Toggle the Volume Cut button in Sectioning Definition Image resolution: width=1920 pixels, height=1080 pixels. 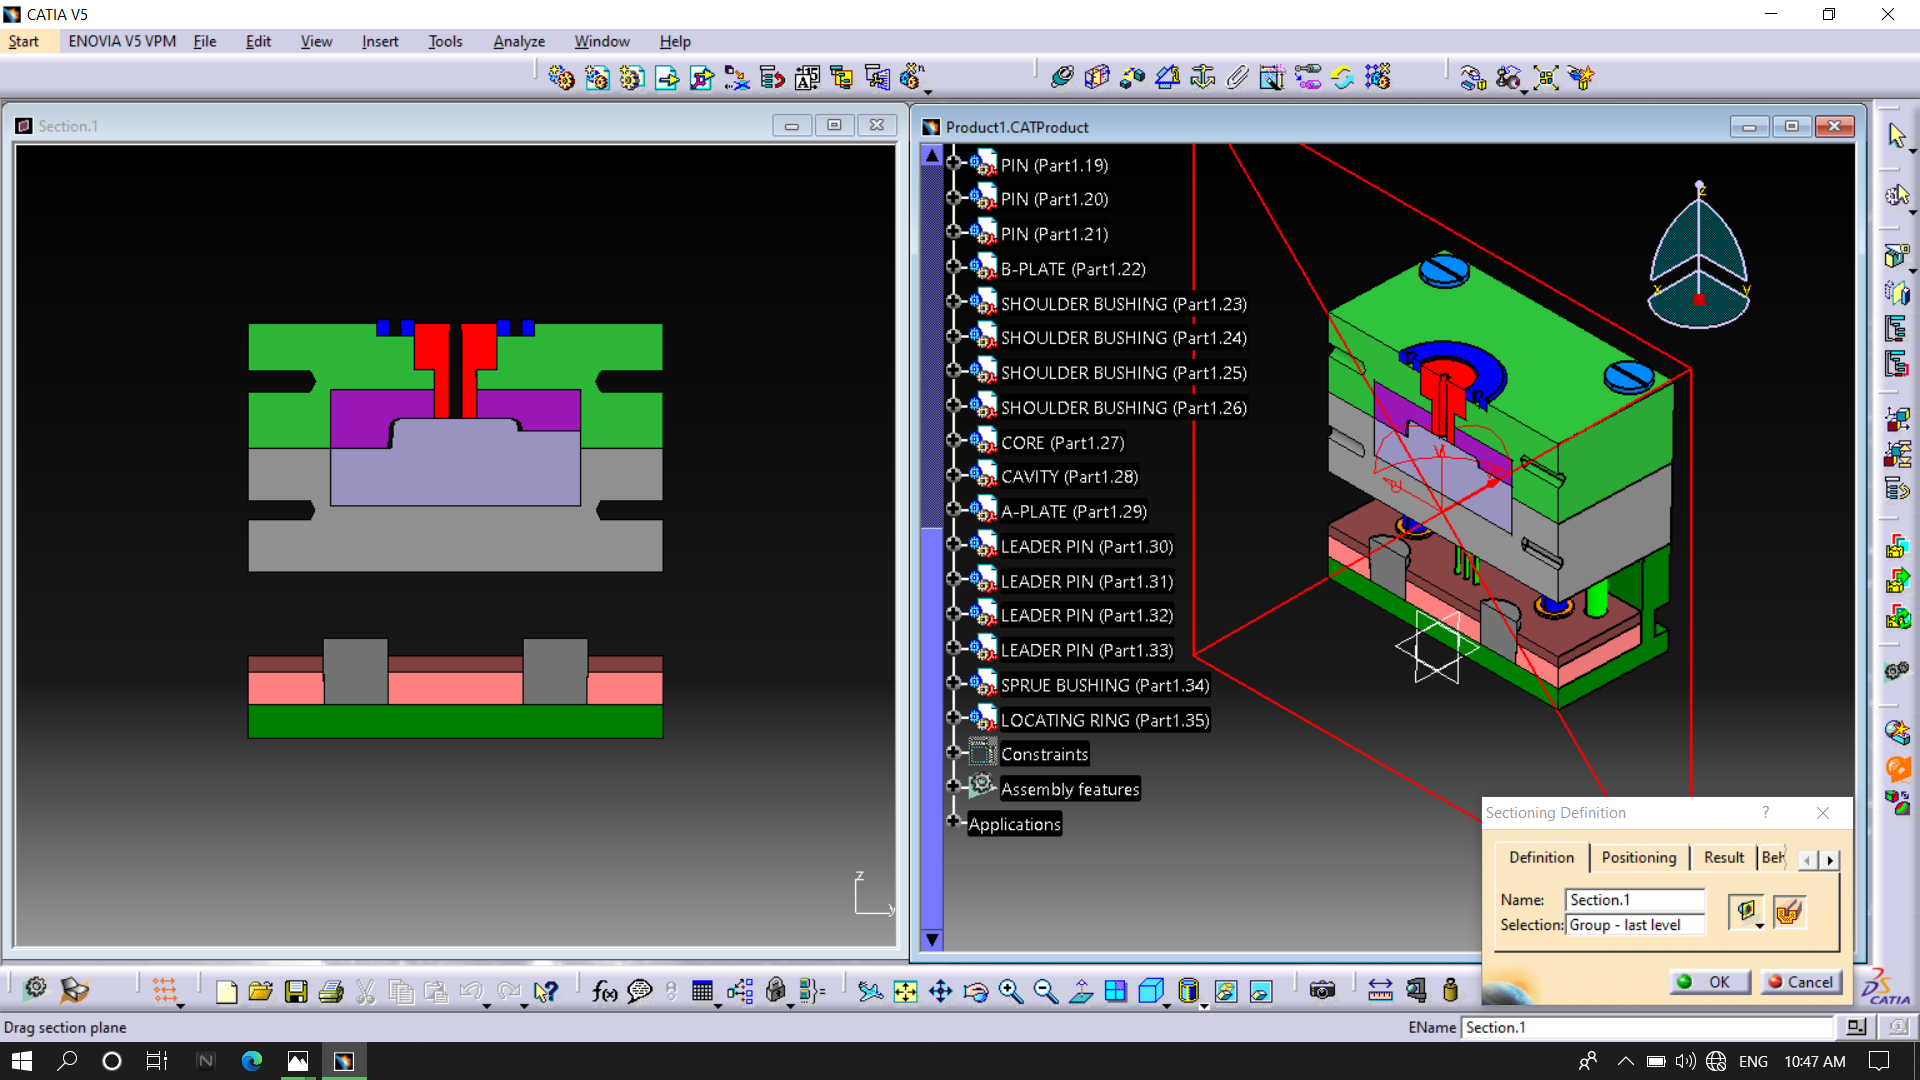click(x=1789, y=911)
